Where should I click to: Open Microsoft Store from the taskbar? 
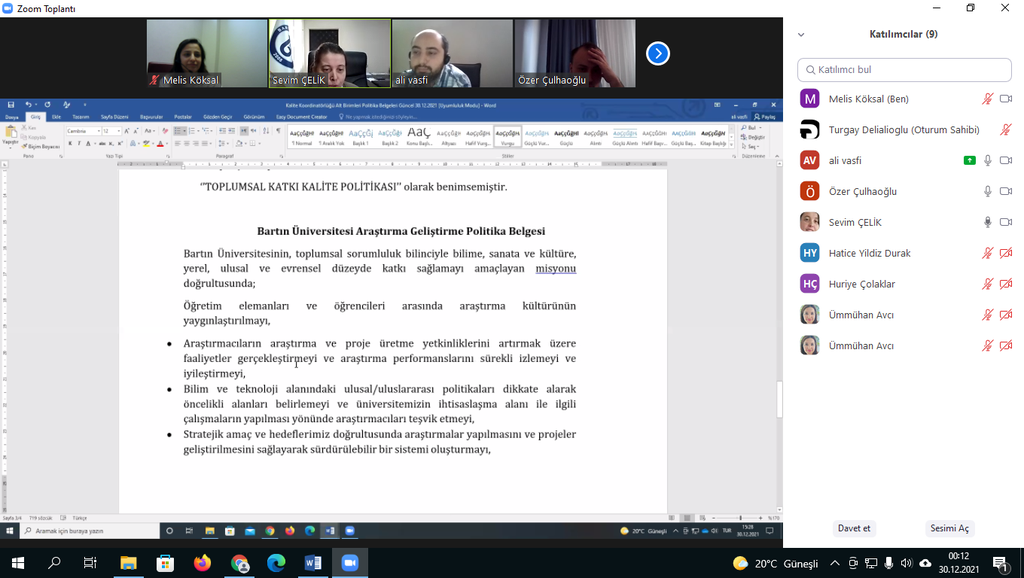point(165,563)
